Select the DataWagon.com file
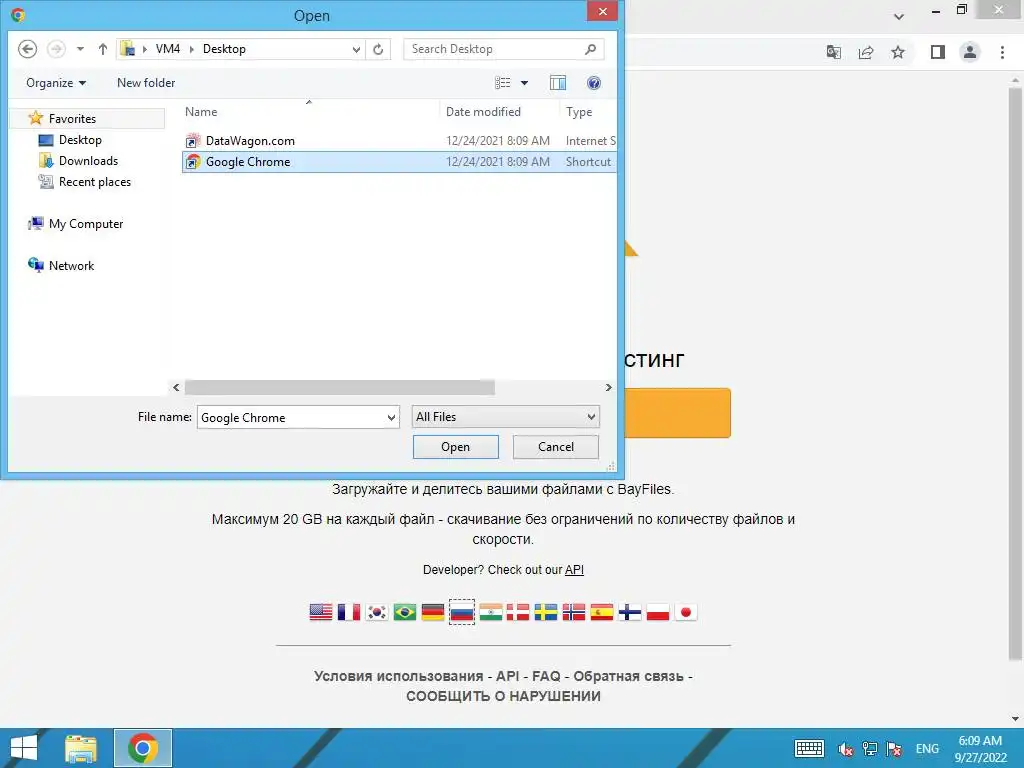This screenshot has height=768, width=1024. pos(399,141)
